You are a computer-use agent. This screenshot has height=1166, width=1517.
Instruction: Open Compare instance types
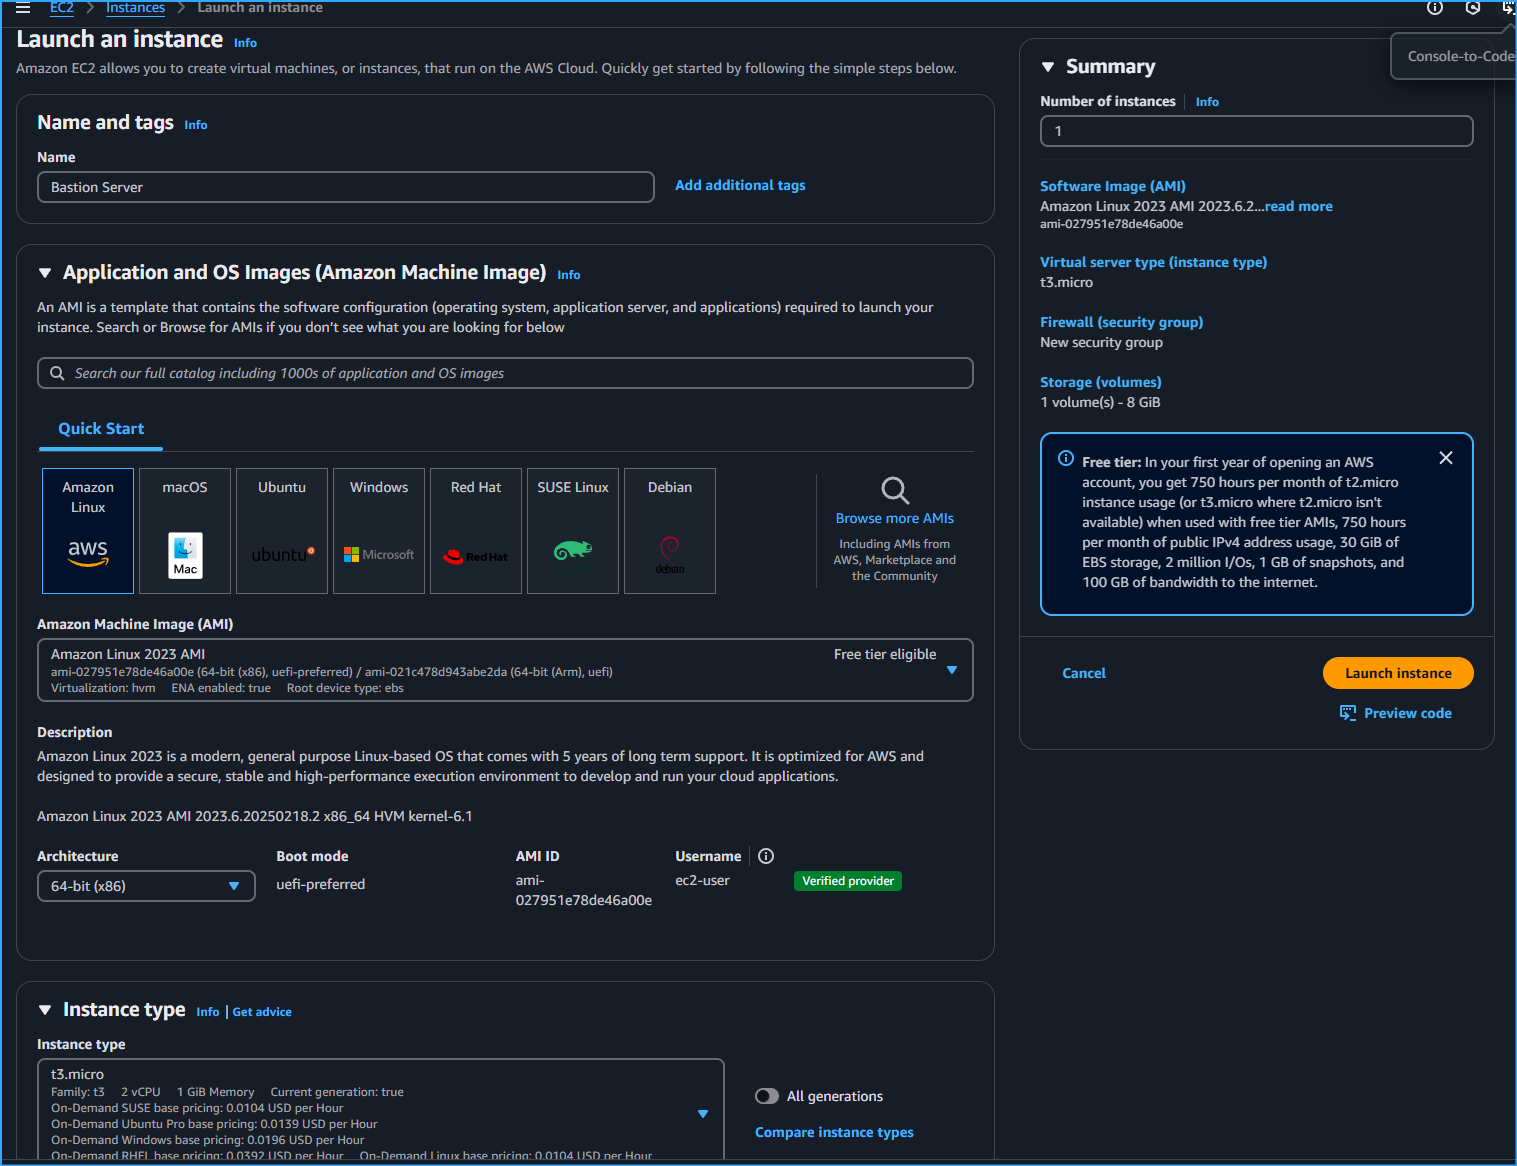pos(833,1131)
